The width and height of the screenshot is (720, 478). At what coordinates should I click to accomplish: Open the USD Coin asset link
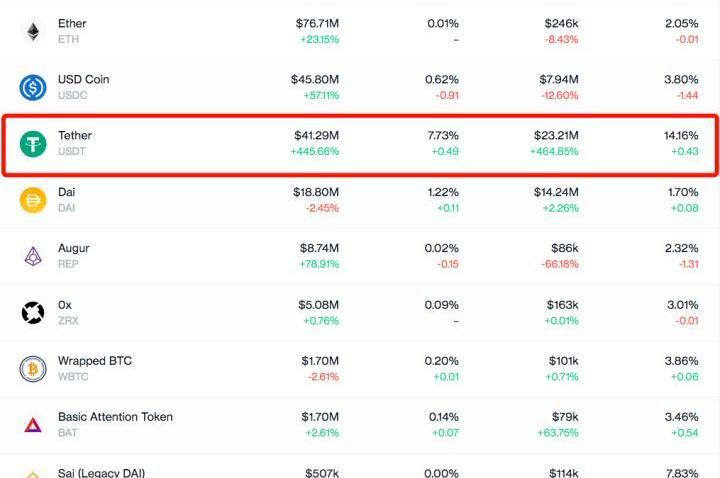[x=84, y=79]
